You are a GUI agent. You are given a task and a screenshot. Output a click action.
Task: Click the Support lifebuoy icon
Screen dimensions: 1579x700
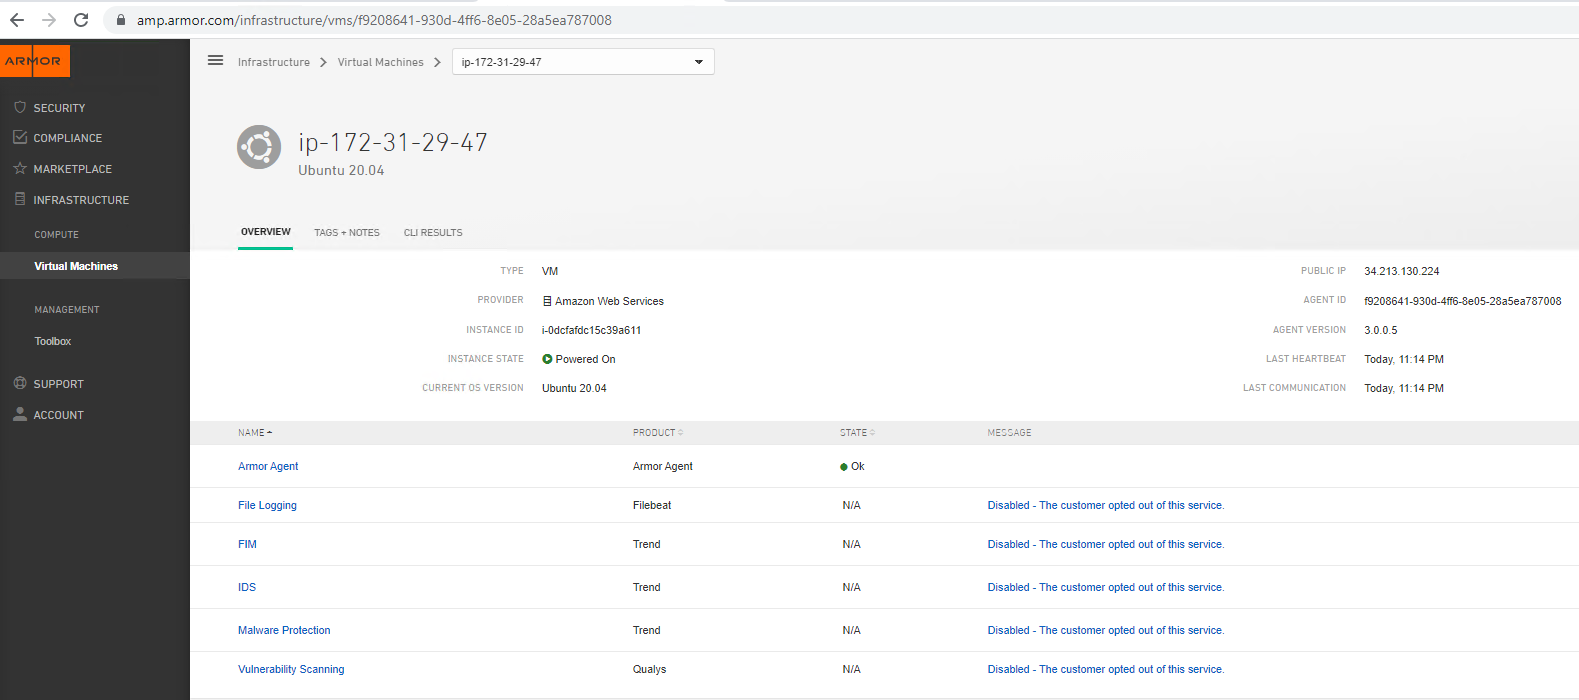20,384
